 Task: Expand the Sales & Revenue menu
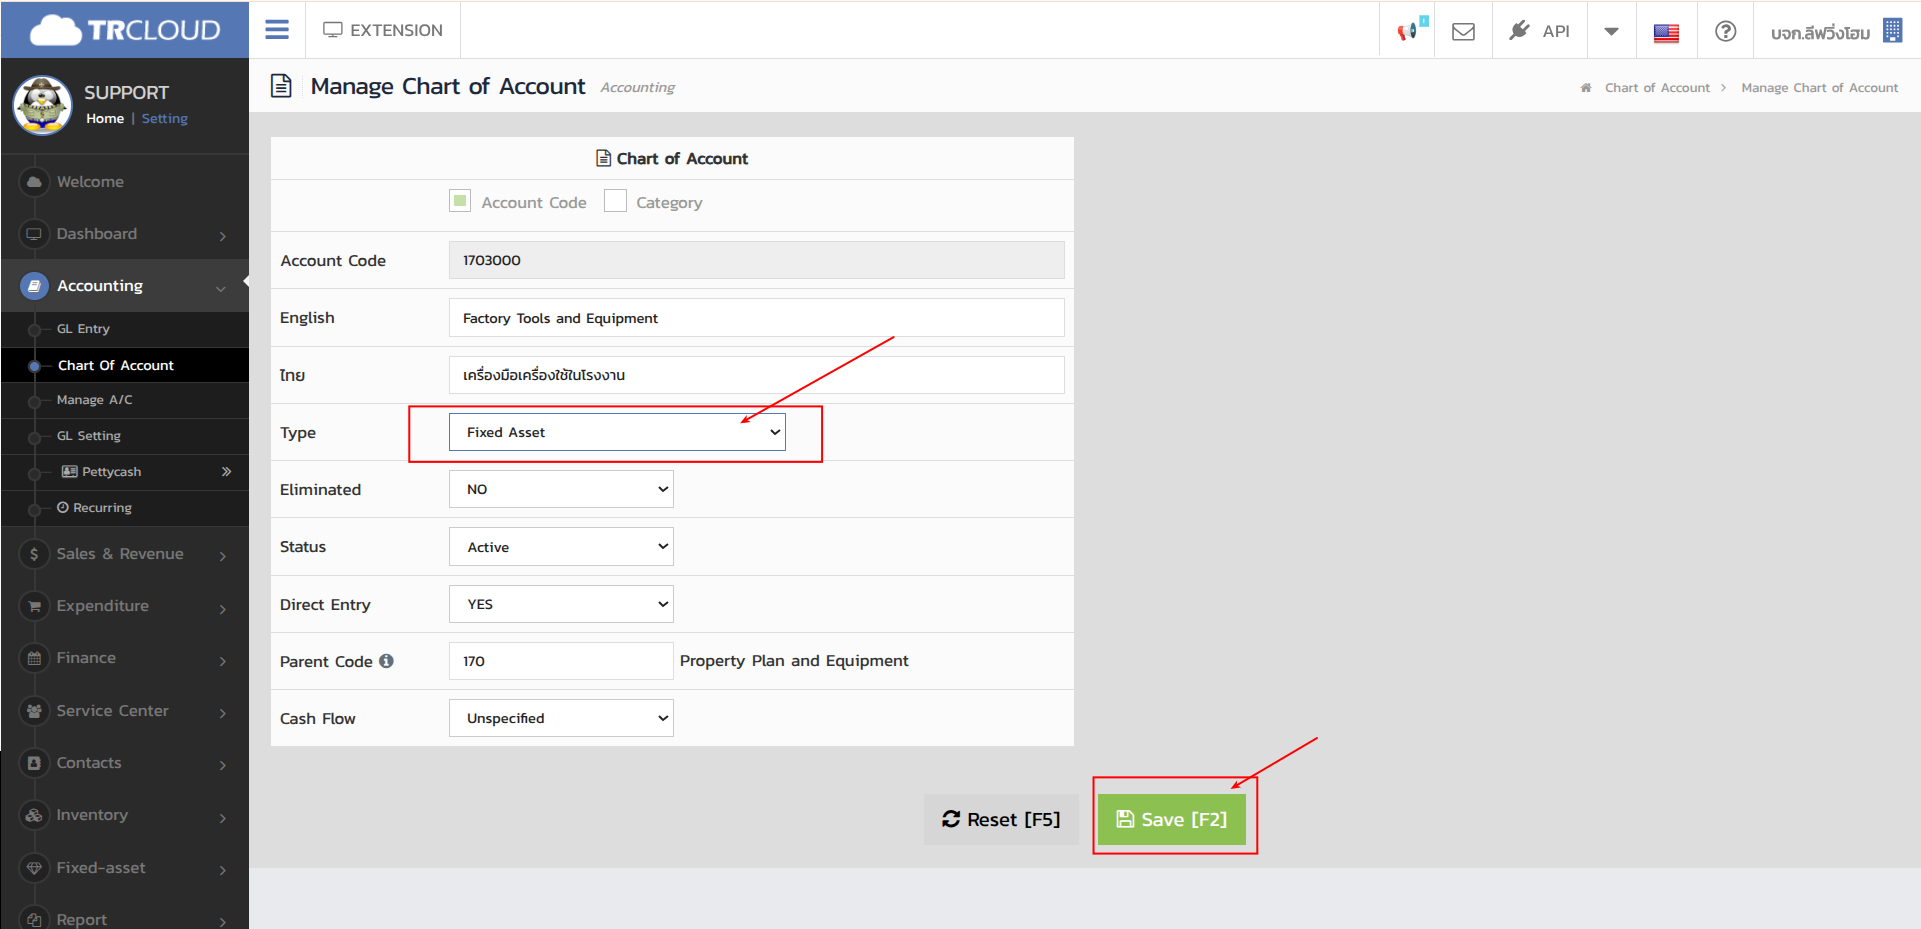tap(120, 554)
